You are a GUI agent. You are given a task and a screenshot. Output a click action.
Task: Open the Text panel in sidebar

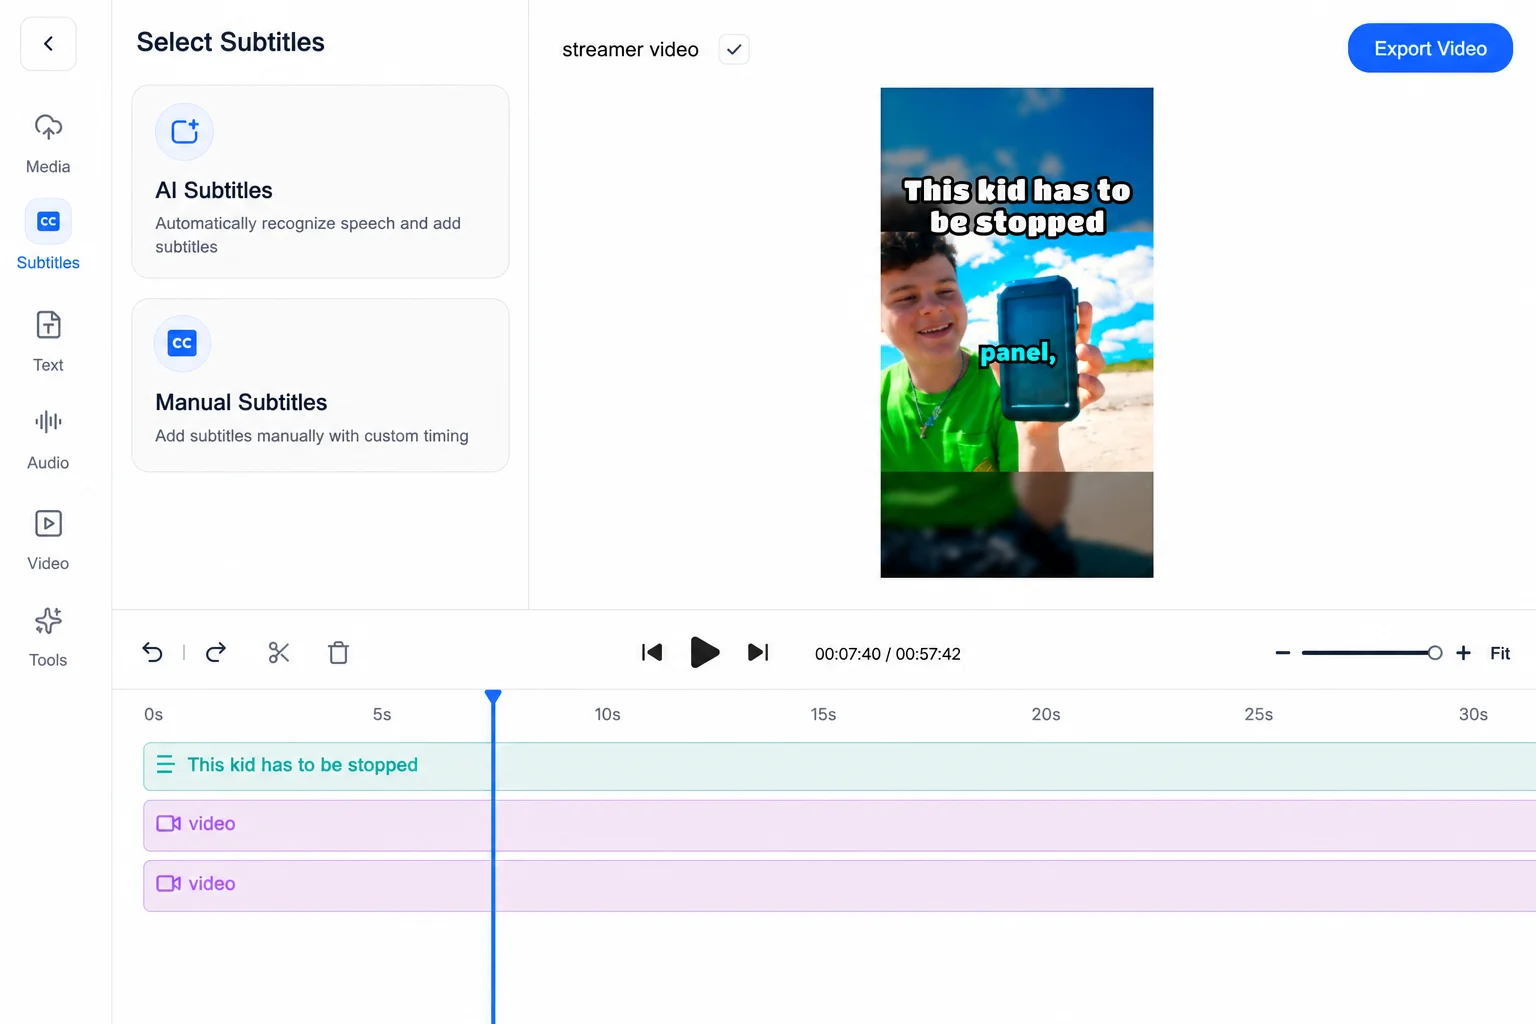coord(48,342)
